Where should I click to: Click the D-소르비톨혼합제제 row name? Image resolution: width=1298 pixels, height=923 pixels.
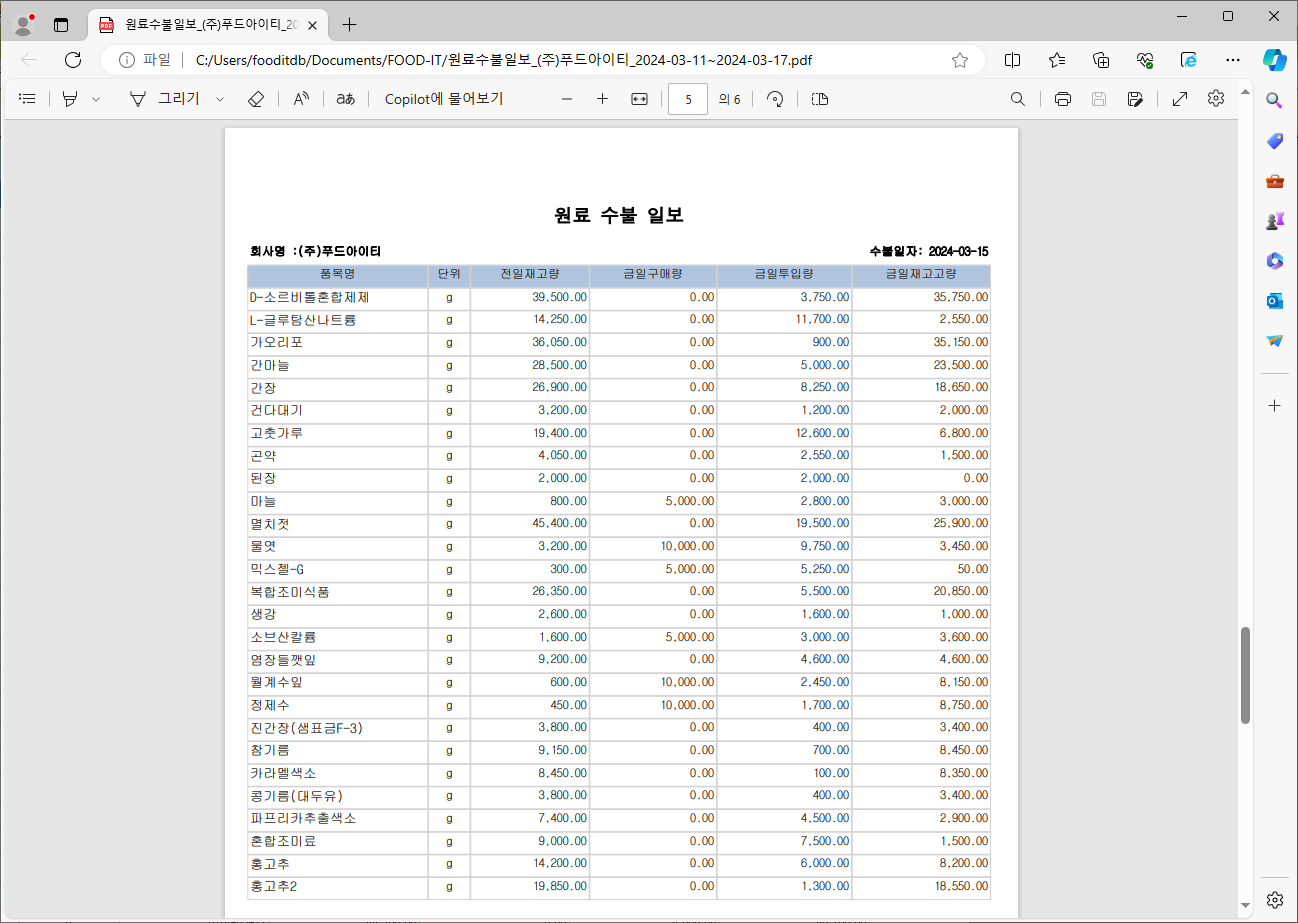[x=309, y=297]
